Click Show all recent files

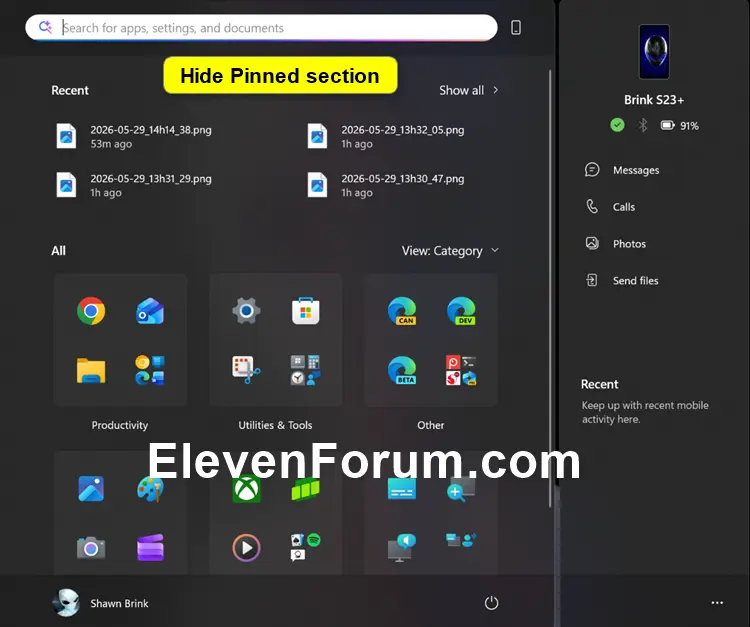point(469,90)
